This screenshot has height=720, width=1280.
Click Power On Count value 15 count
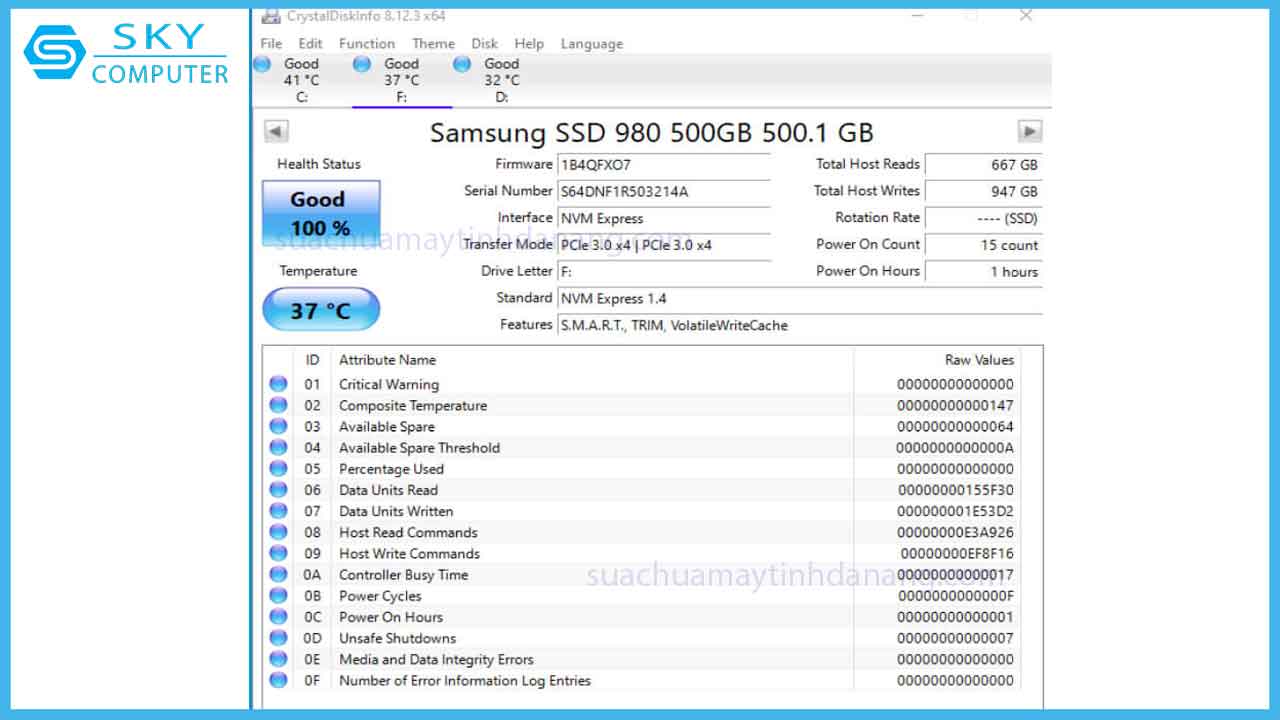(x=983, y=245)
